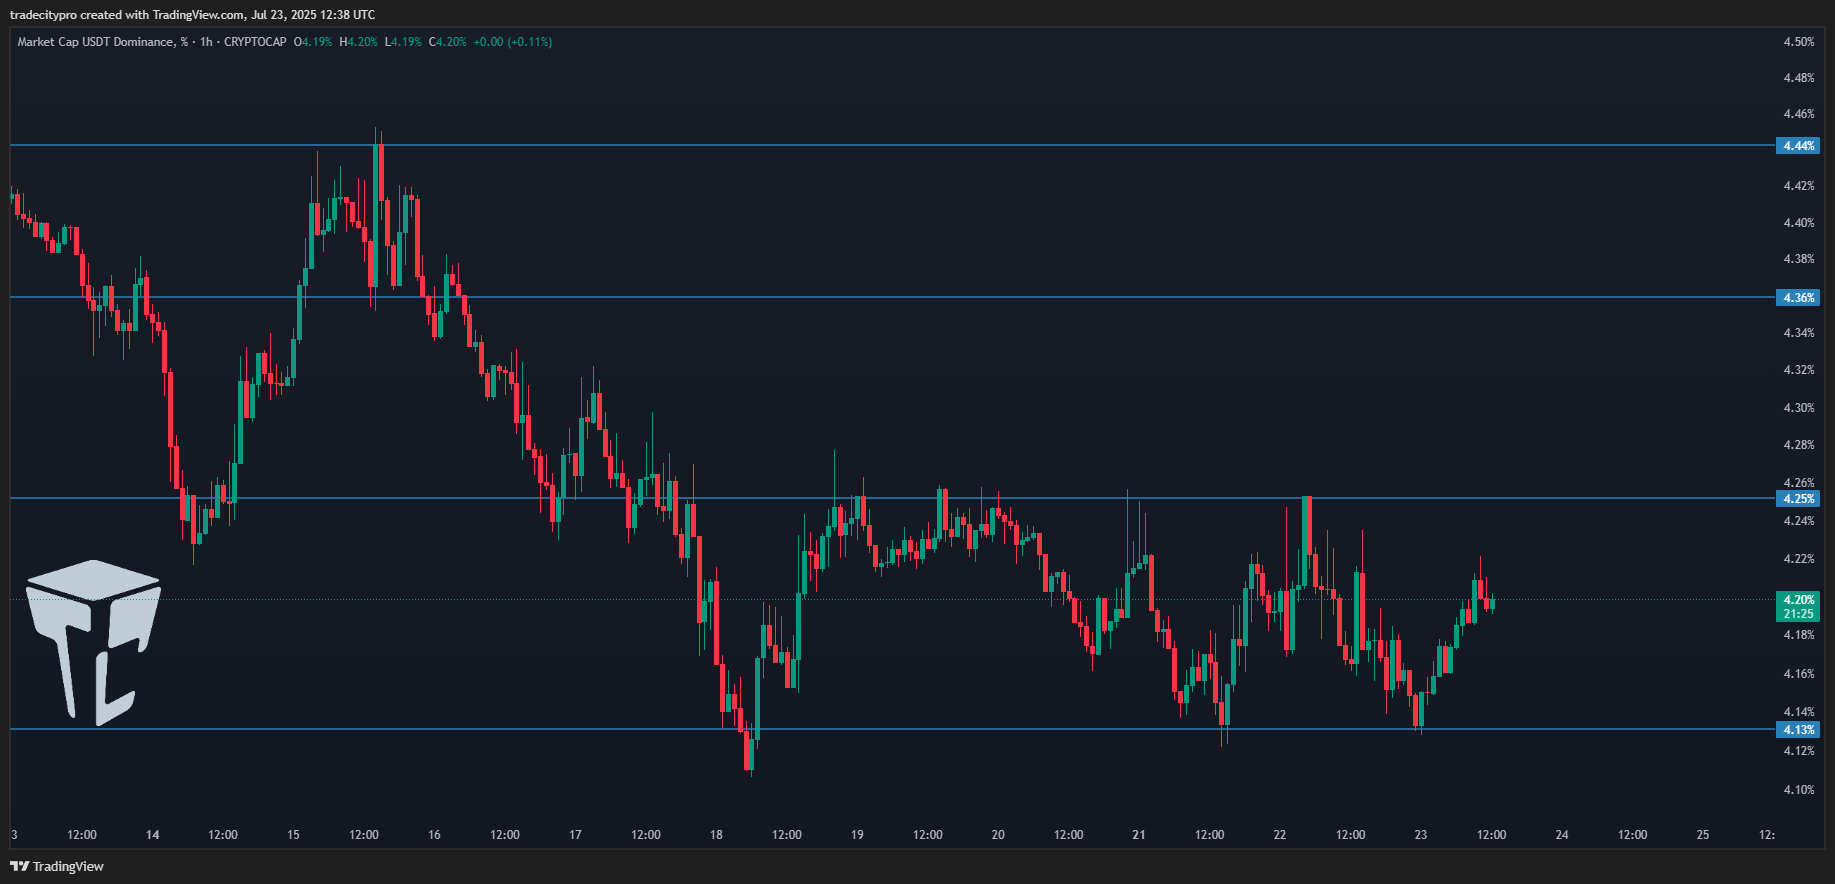Viewport: 1835px width, 884px height.
Task: Click date 20 on the time axis
Action: (998, 835)
